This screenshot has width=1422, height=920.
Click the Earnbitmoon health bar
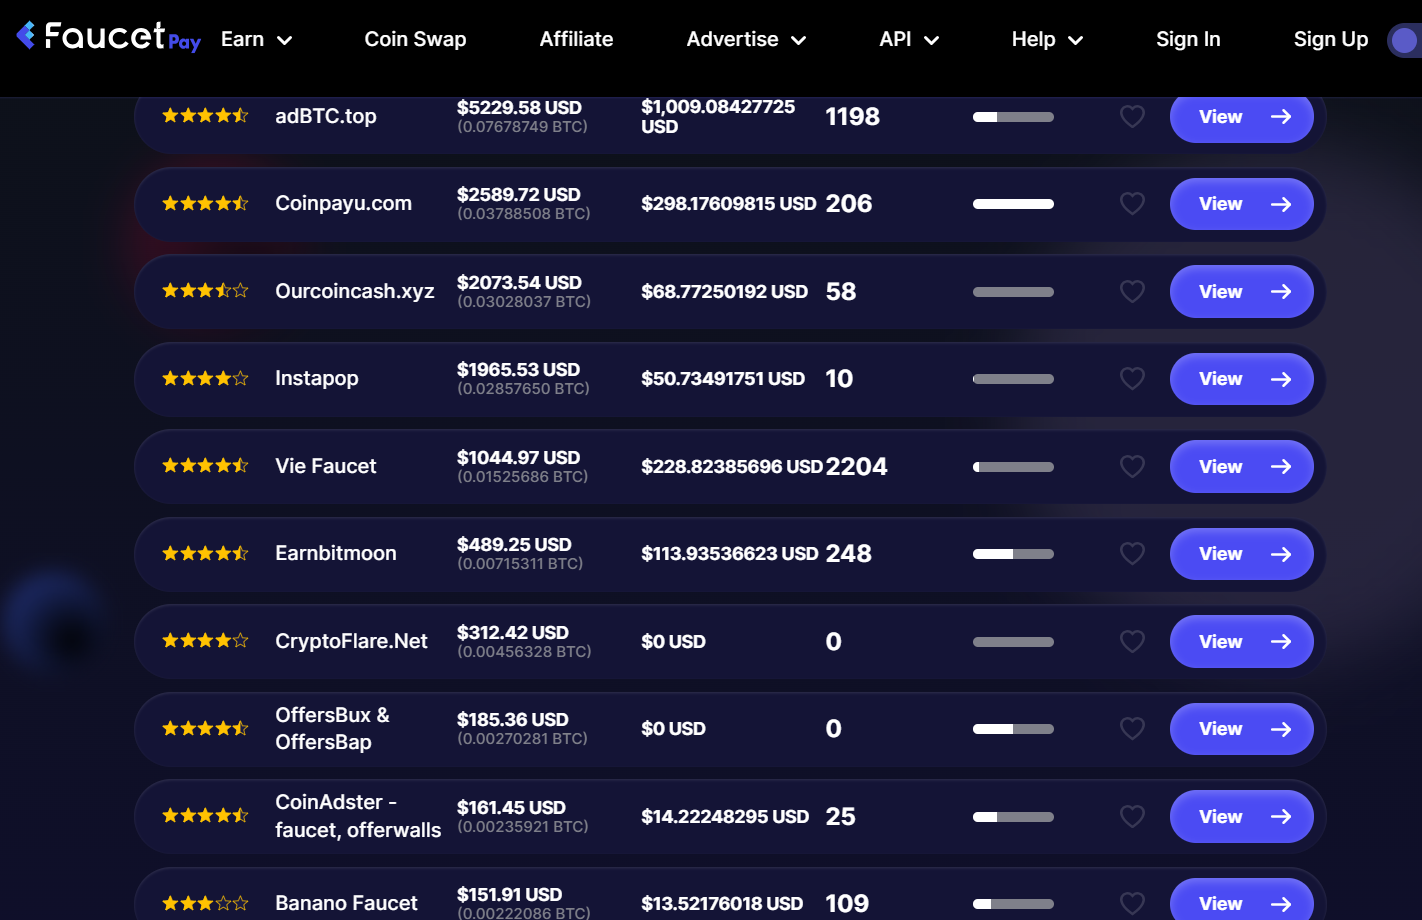(1013, 554)
